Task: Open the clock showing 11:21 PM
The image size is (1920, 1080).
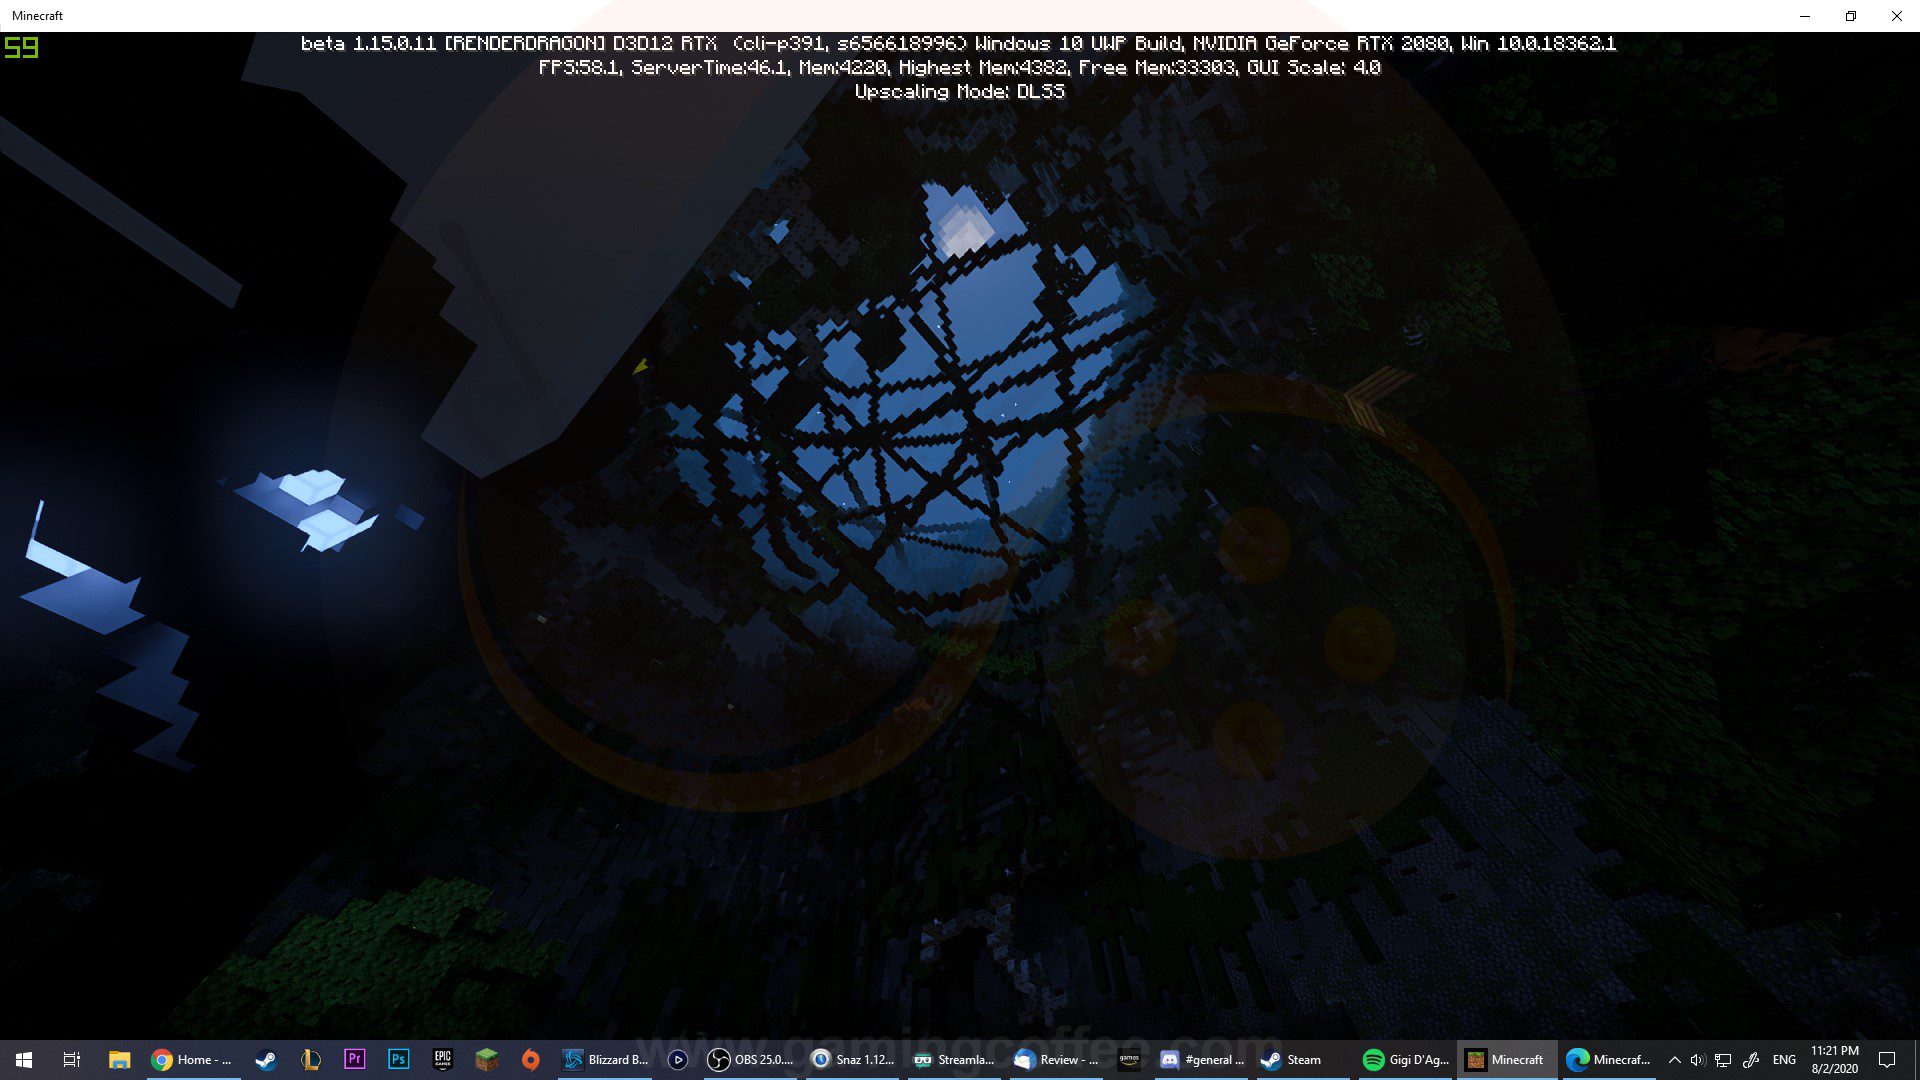Action: [x=1835, y=1059]
